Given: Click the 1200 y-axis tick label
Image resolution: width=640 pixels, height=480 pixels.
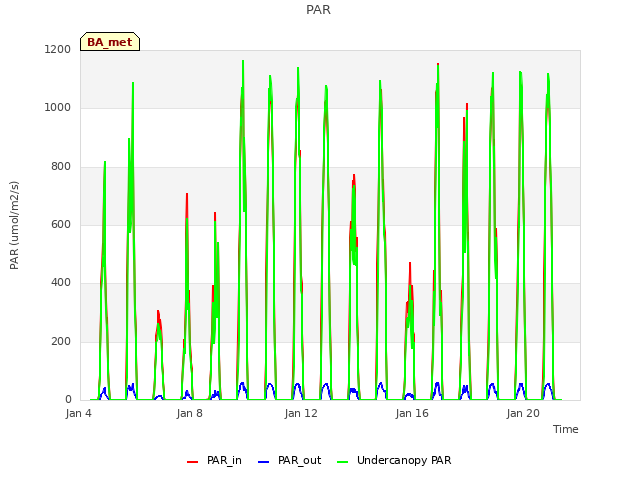Looking at the screenshot, I should (x=58, y=49).
